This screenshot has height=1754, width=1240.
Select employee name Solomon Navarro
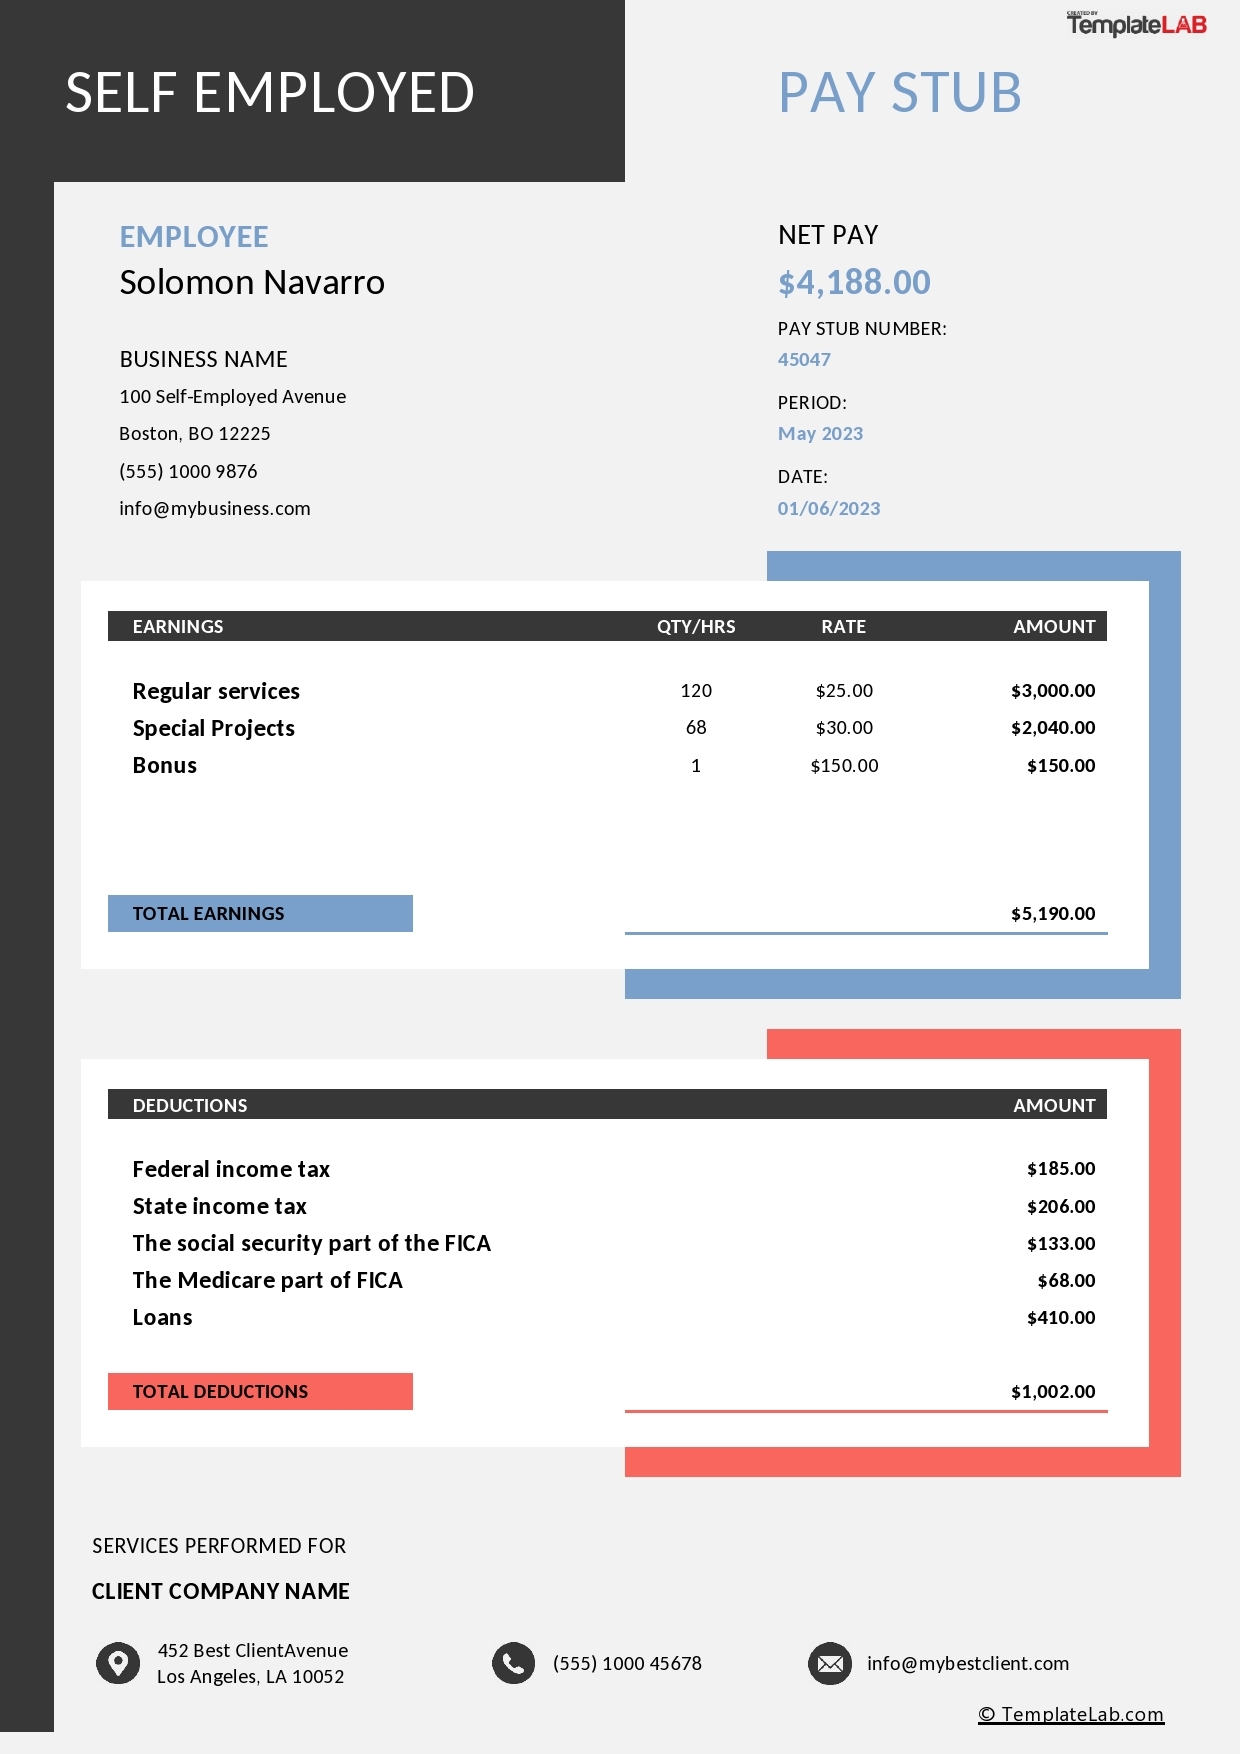point(252,282)
